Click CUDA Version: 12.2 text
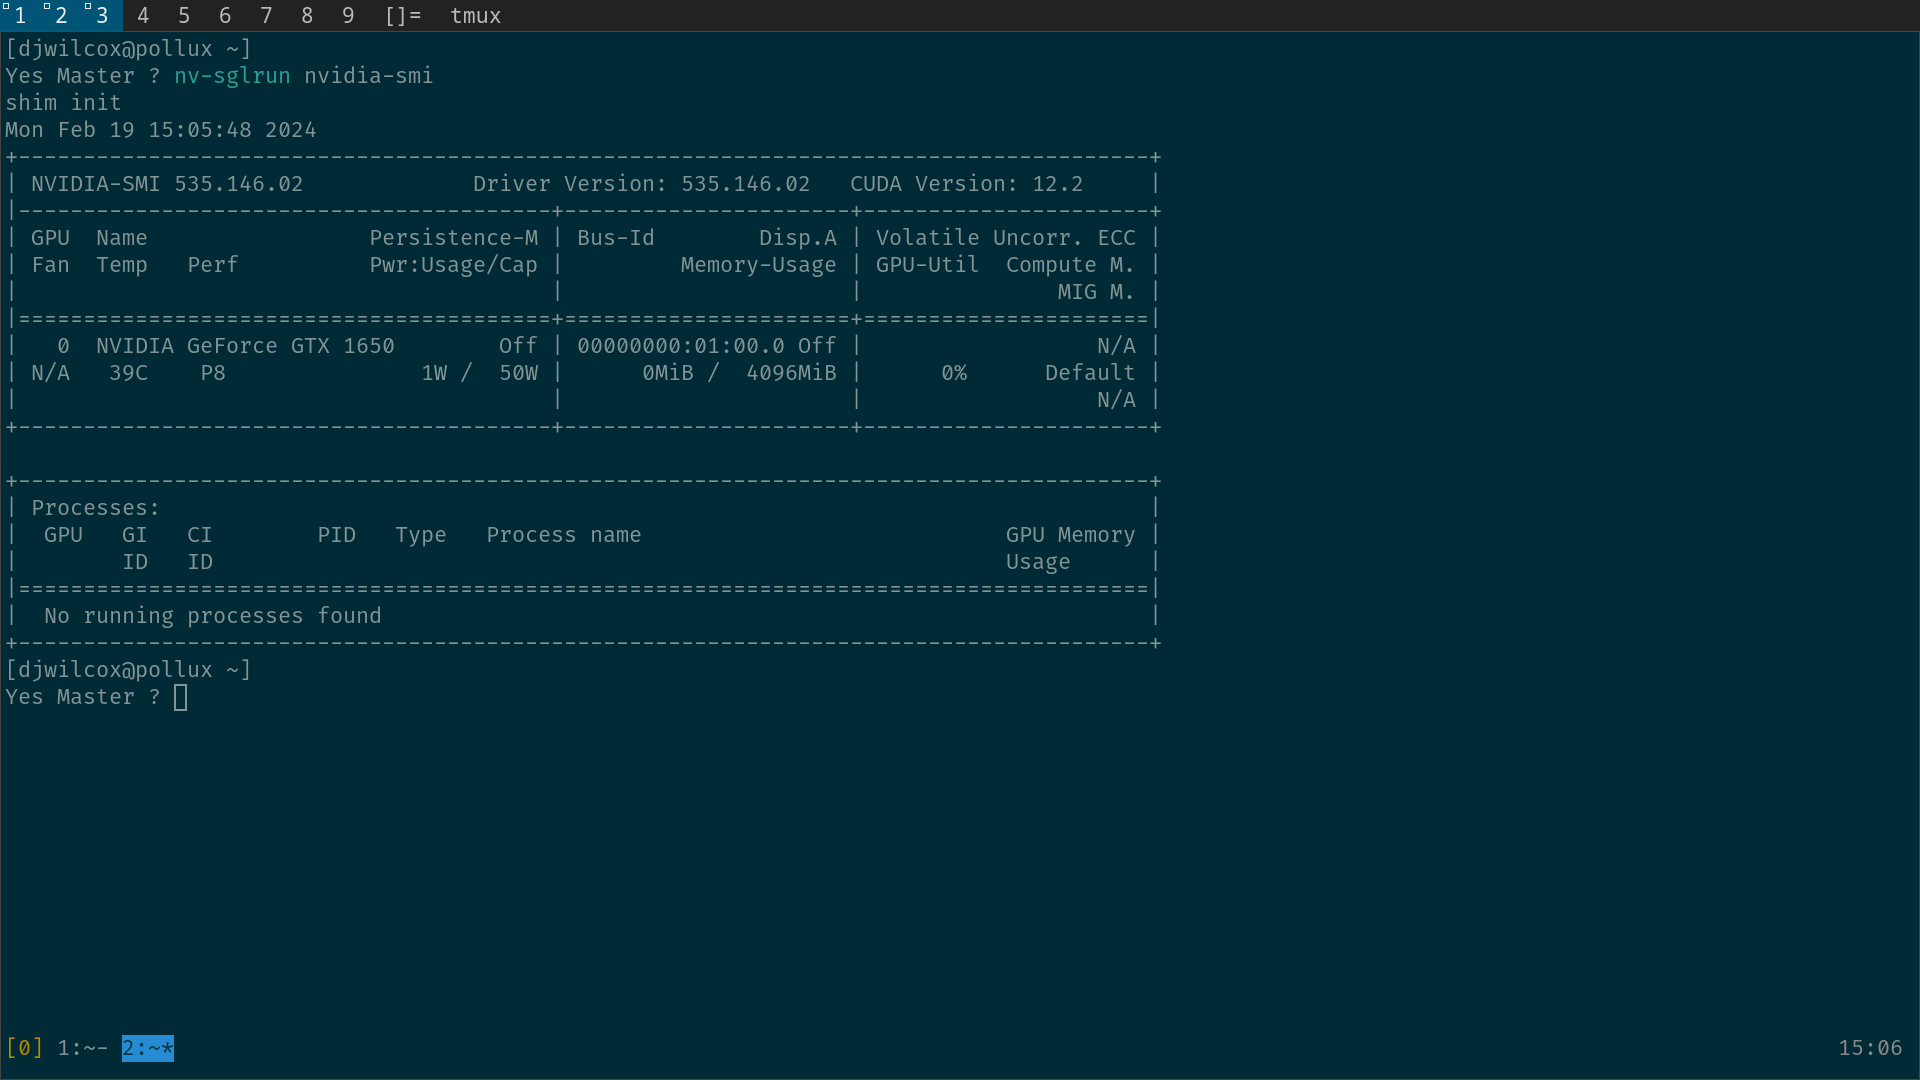This screenshot has height=1080, width=1920. 967,184
